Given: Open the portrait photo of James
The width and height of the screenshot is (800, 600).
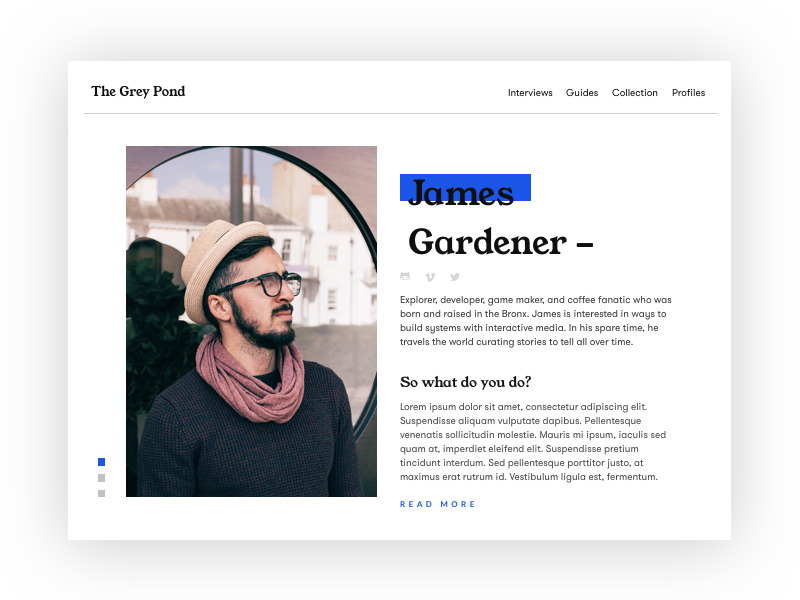Looking at the screenshot, I should (252, 321).
